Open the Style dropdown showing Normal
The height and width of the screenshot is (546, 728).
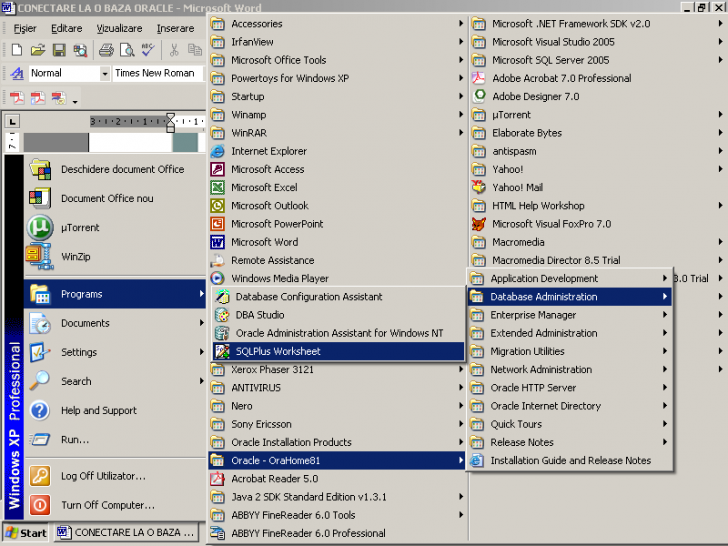pyautogui.click(x=105, y=73)
